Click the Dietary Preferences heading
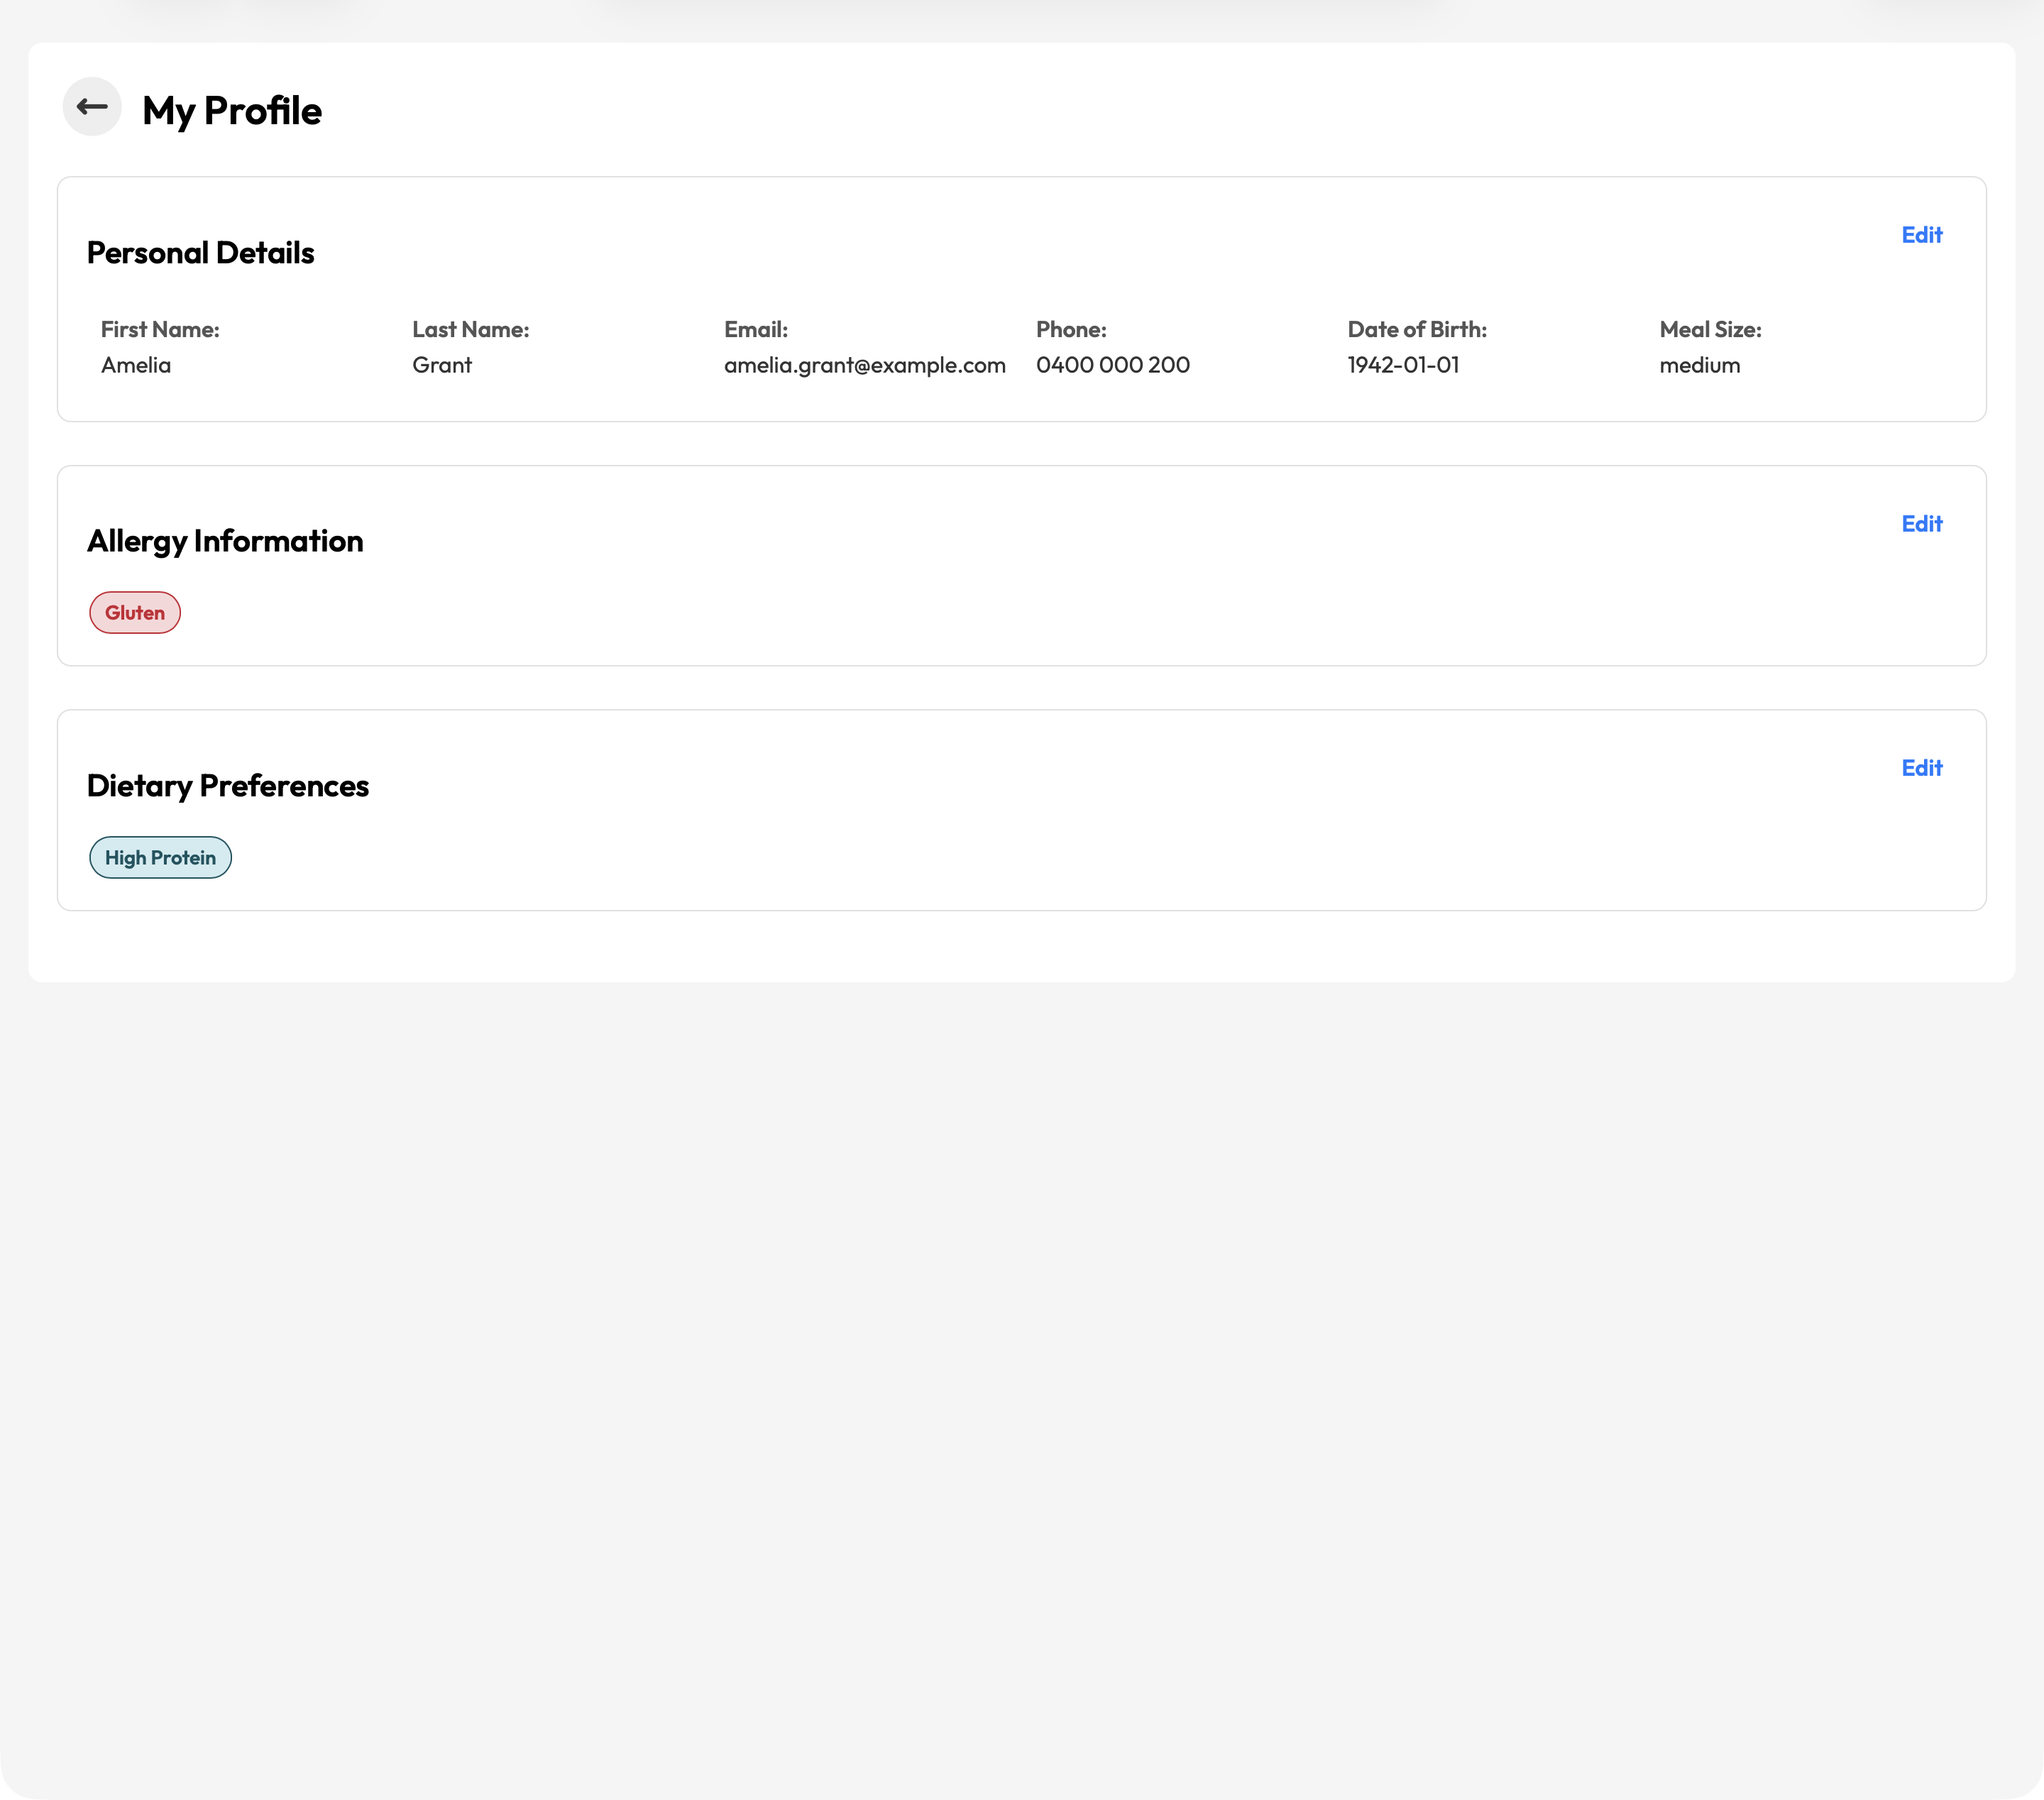The height and width of the screenshot is (1800, 2044). pyautogui.click(x=228, y=786)
